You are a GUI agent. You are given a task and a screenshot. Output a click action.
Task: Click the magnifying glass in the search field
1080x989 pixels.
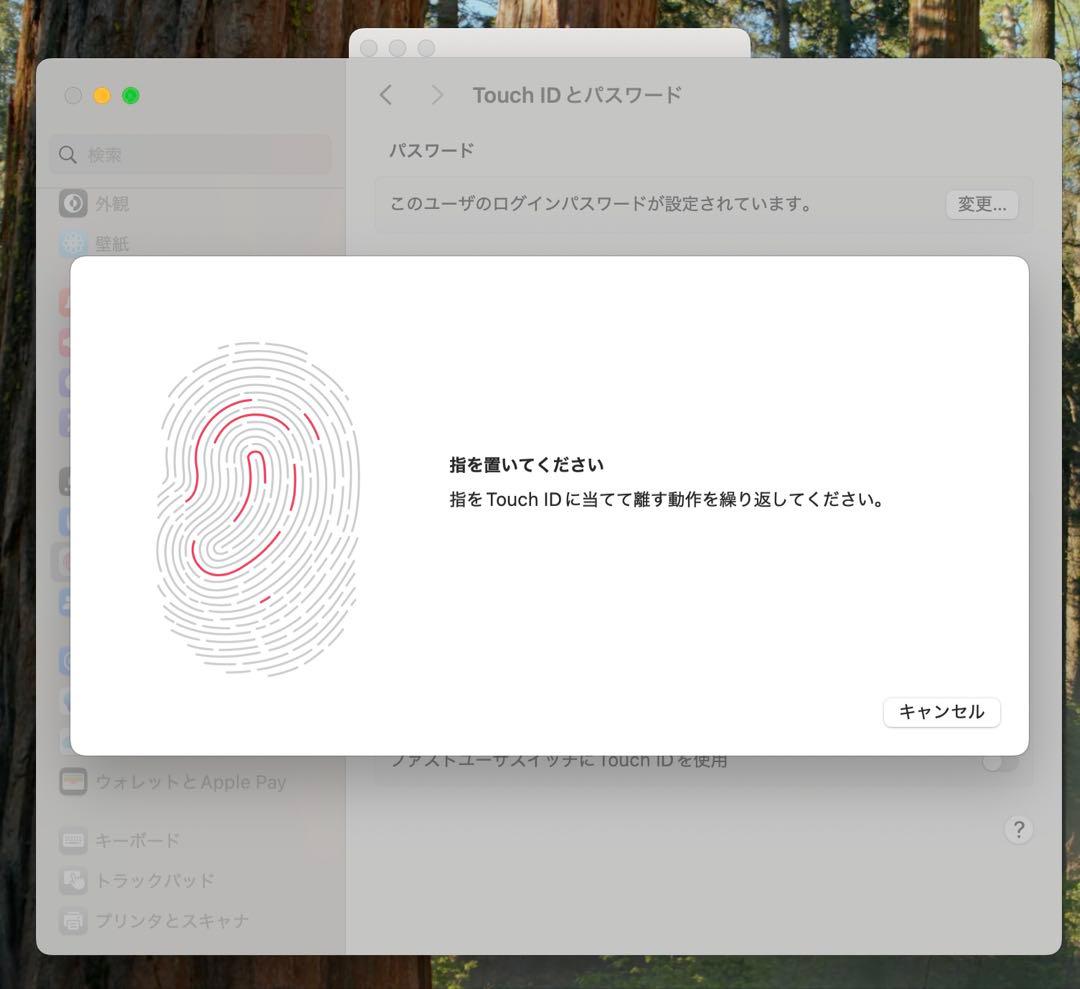pyautogui.click(x=66, y=155)
